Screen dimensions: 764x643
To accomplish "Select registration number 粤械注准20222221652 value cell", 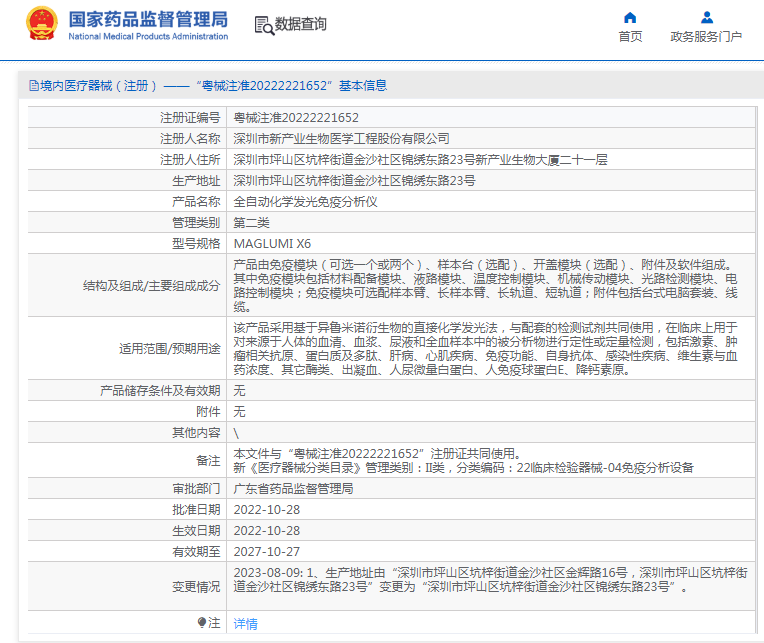I will point(296,118).
